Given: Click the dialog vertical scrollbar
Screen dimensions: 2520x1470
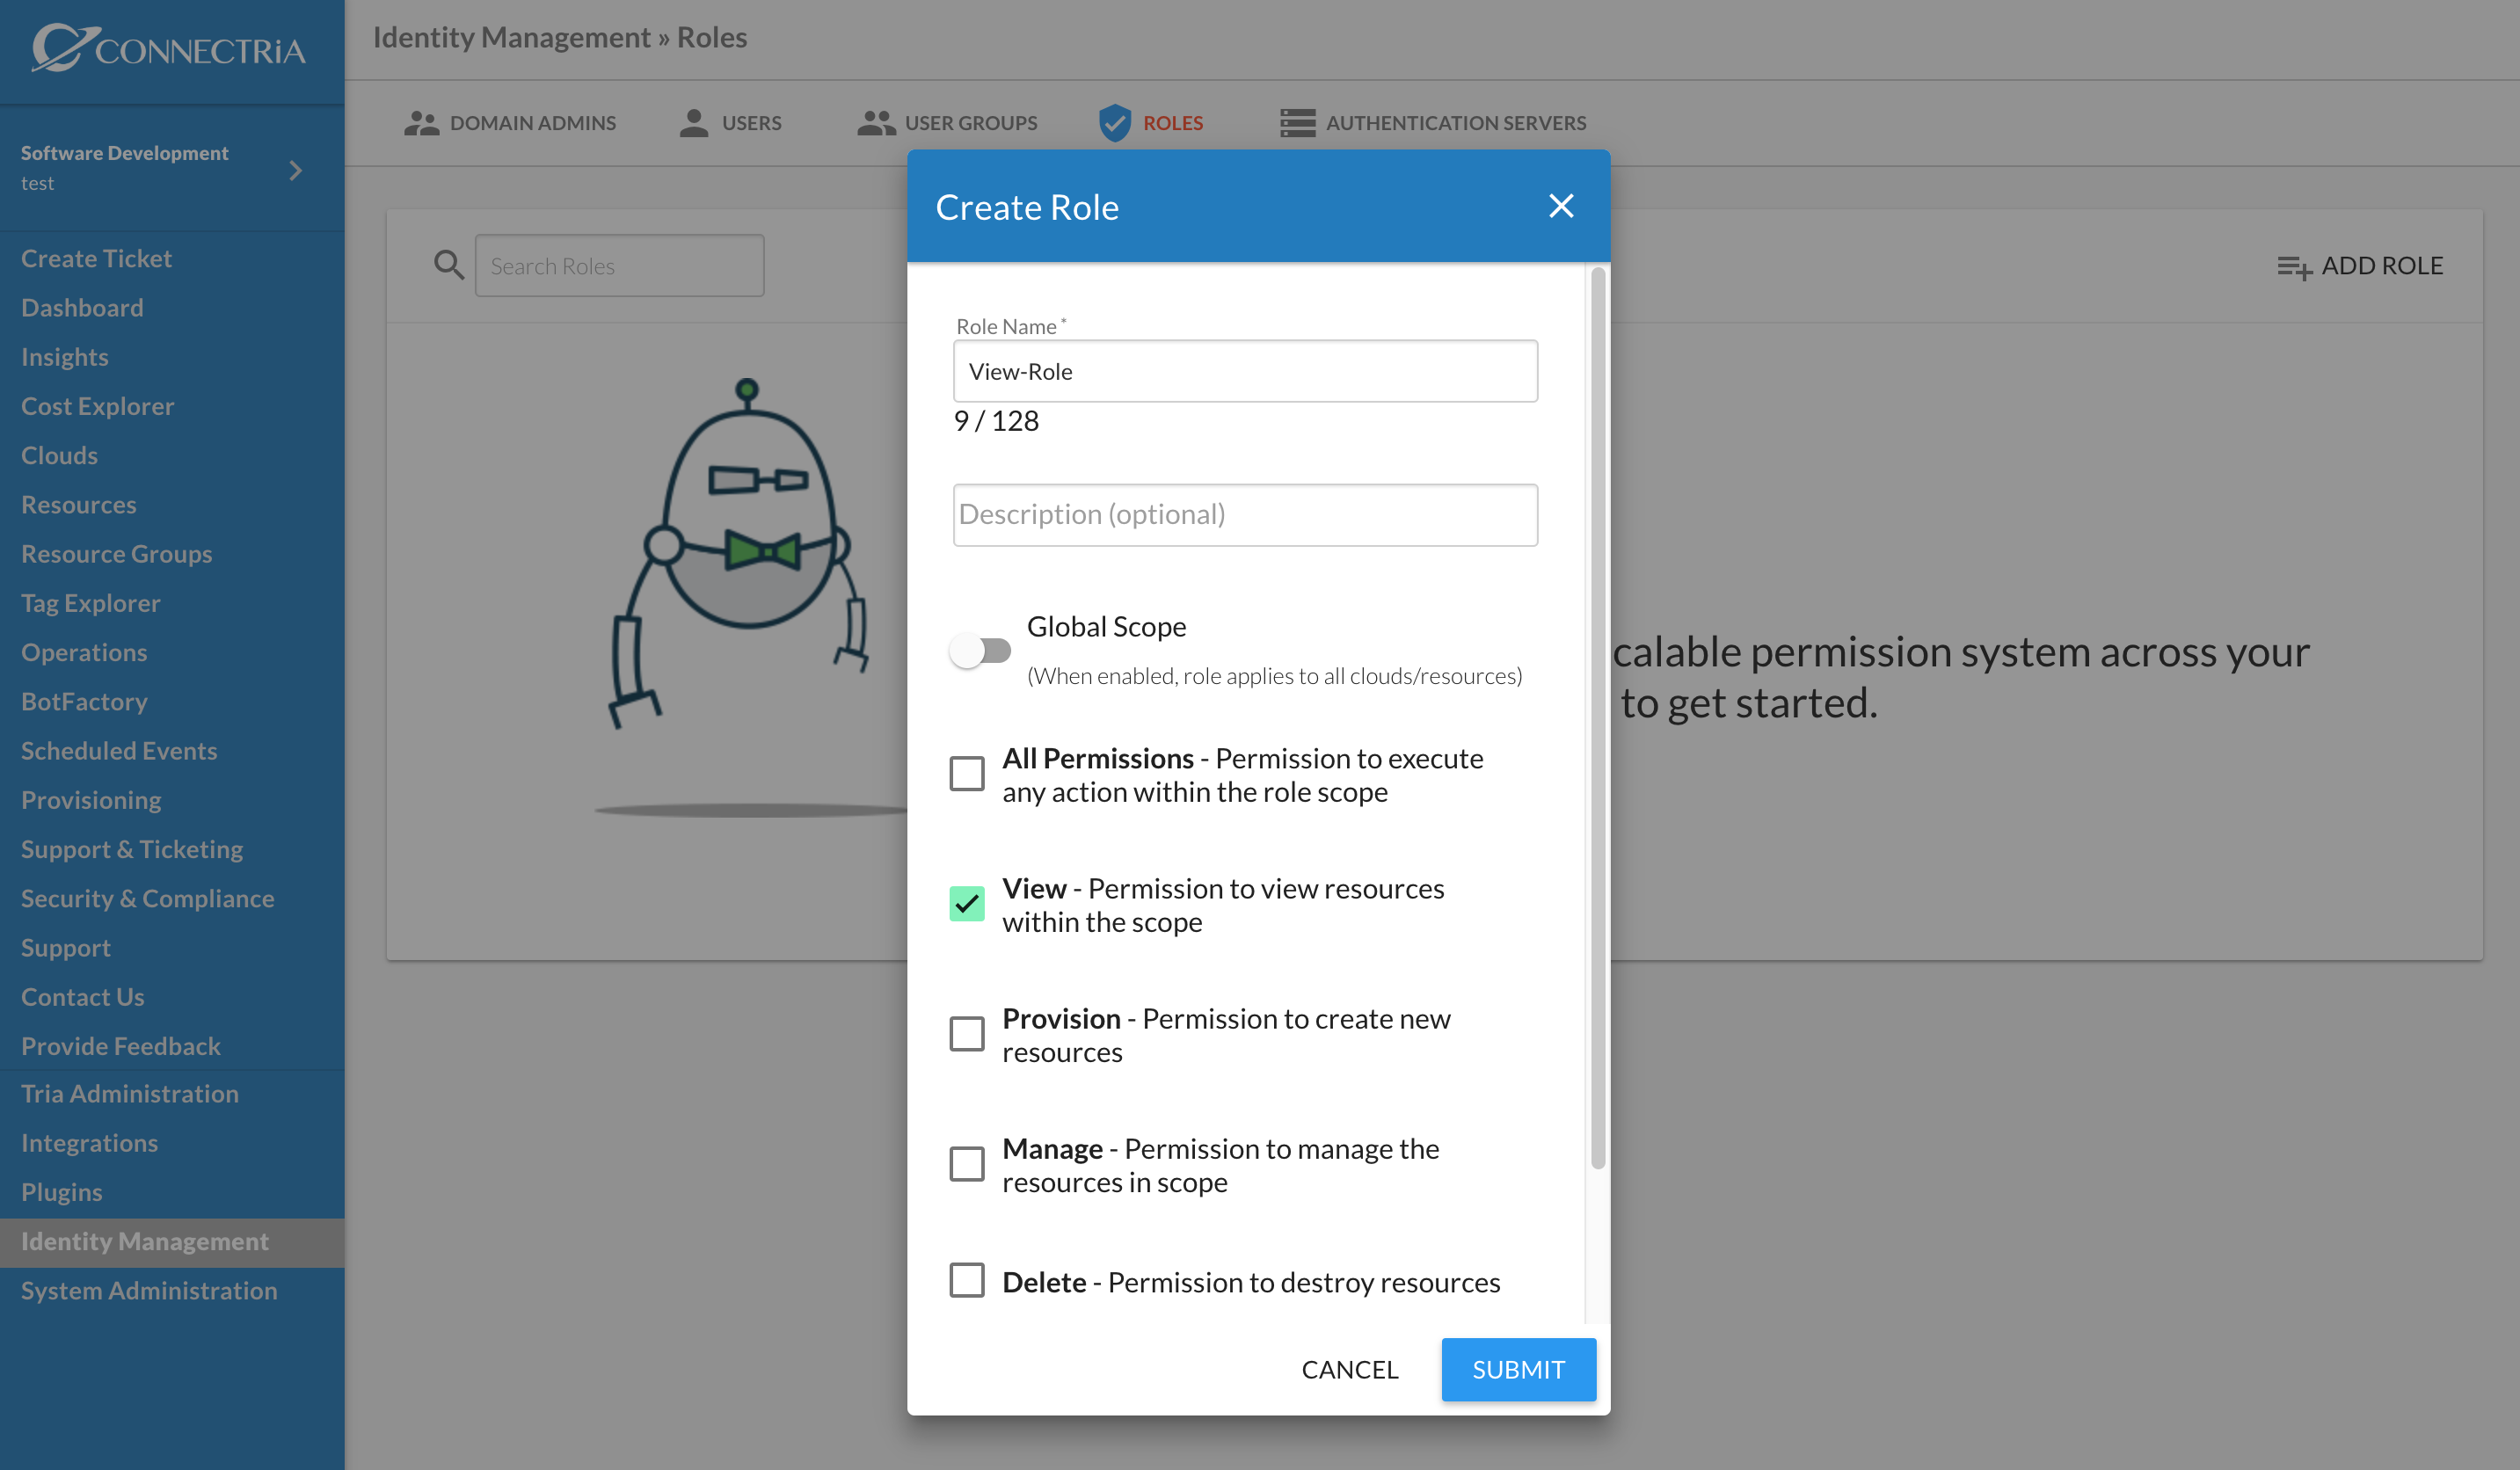Looking at the screenshot, I should pyautogui.click(x=1597, y=717).
